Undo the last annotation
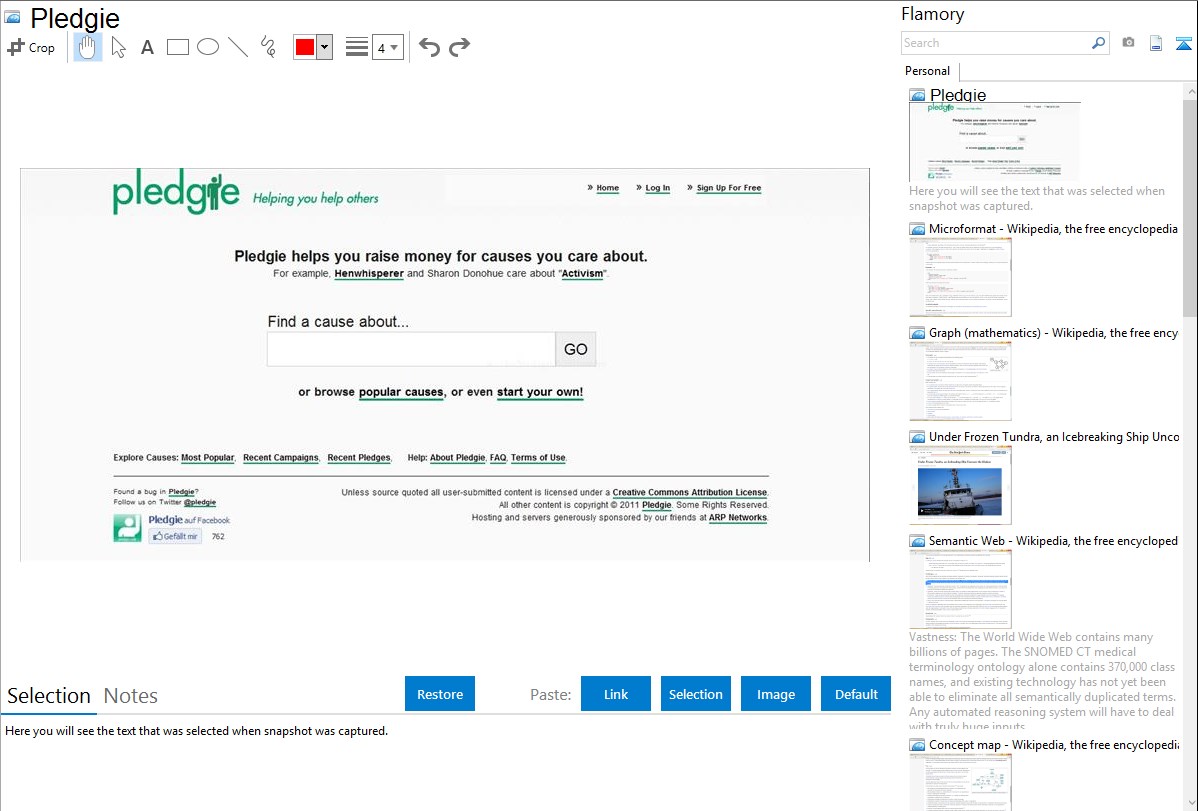Image resolution: width=1198 pixels, height=811 pixels. point(429,47)
